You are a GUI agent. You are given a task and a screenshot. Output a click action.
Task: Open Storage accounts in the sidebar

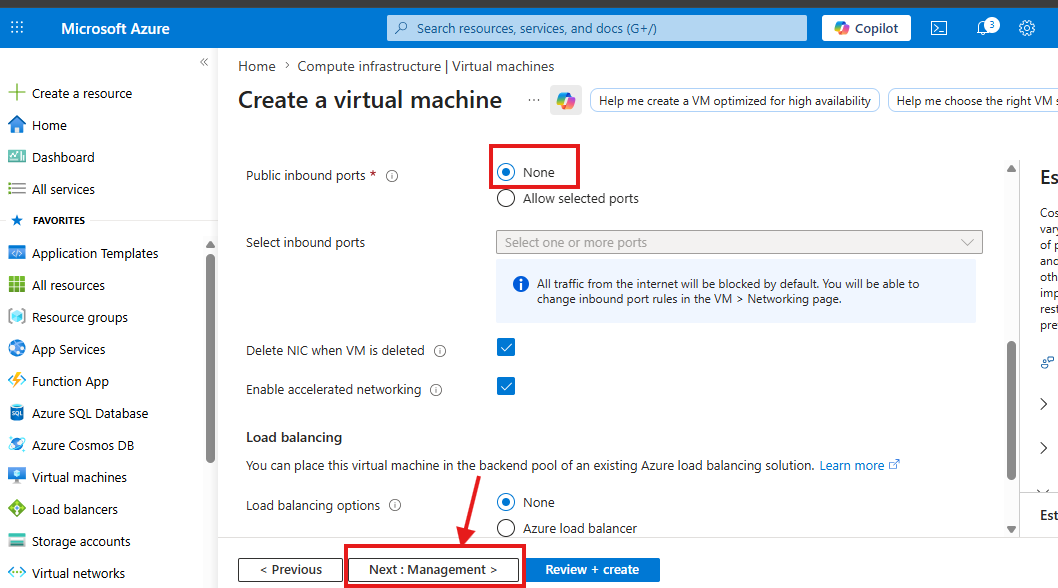[x=81, y=541]
